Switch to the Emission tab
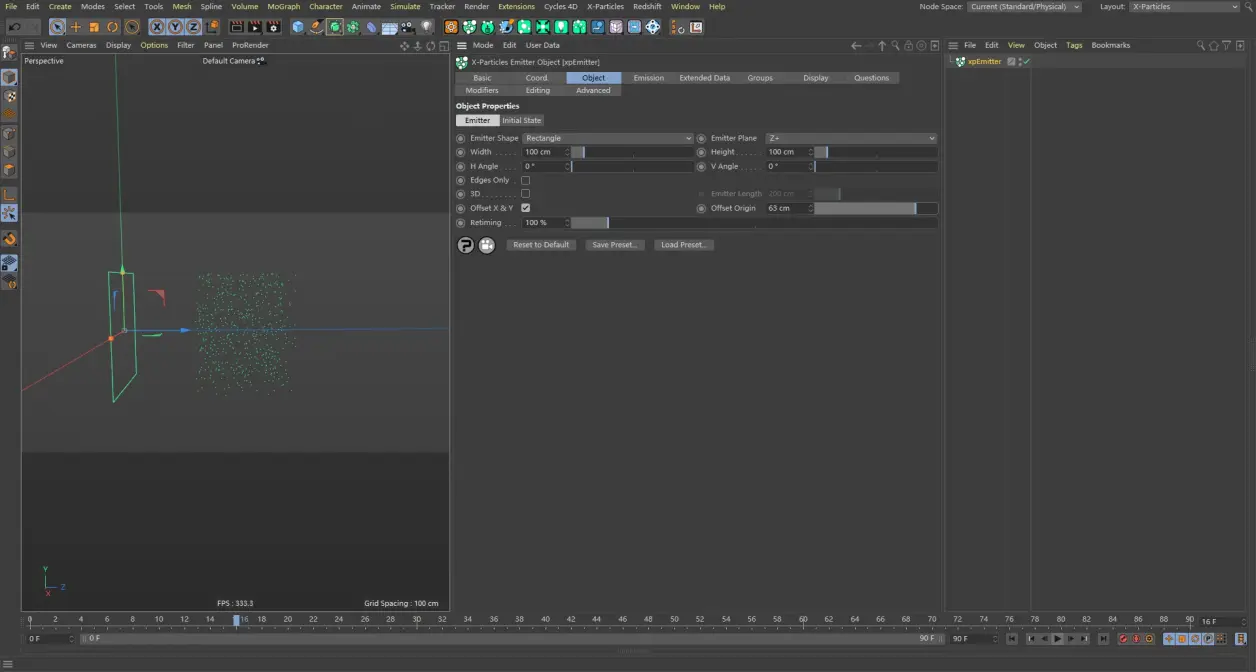This screenshot has width=1256, height=672. [x=649, y=77]
